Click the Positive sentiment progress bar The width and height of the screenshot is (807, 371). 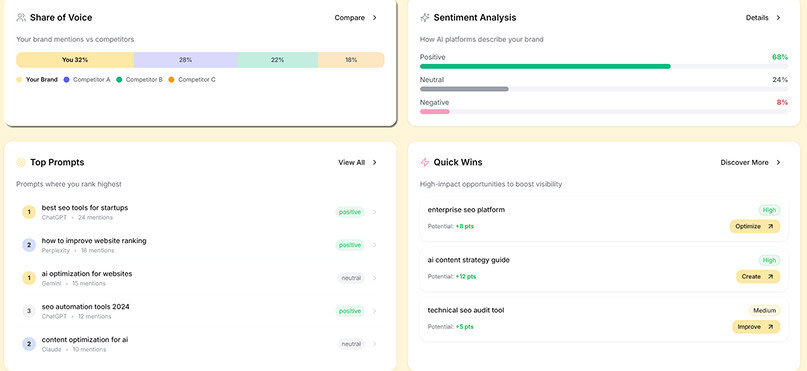pos(604,66)
